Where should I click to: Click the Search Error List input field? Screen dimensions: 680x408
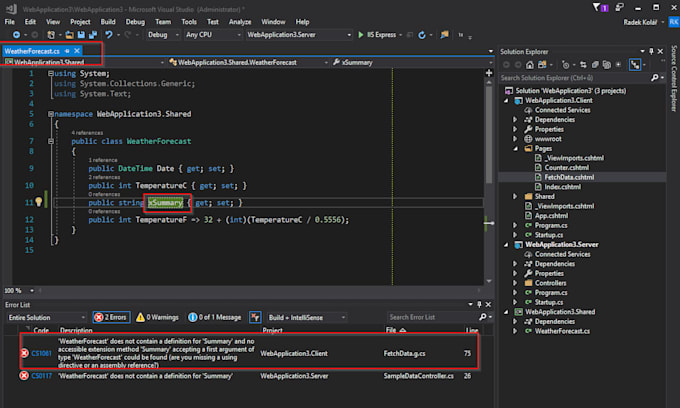[432, 317]
